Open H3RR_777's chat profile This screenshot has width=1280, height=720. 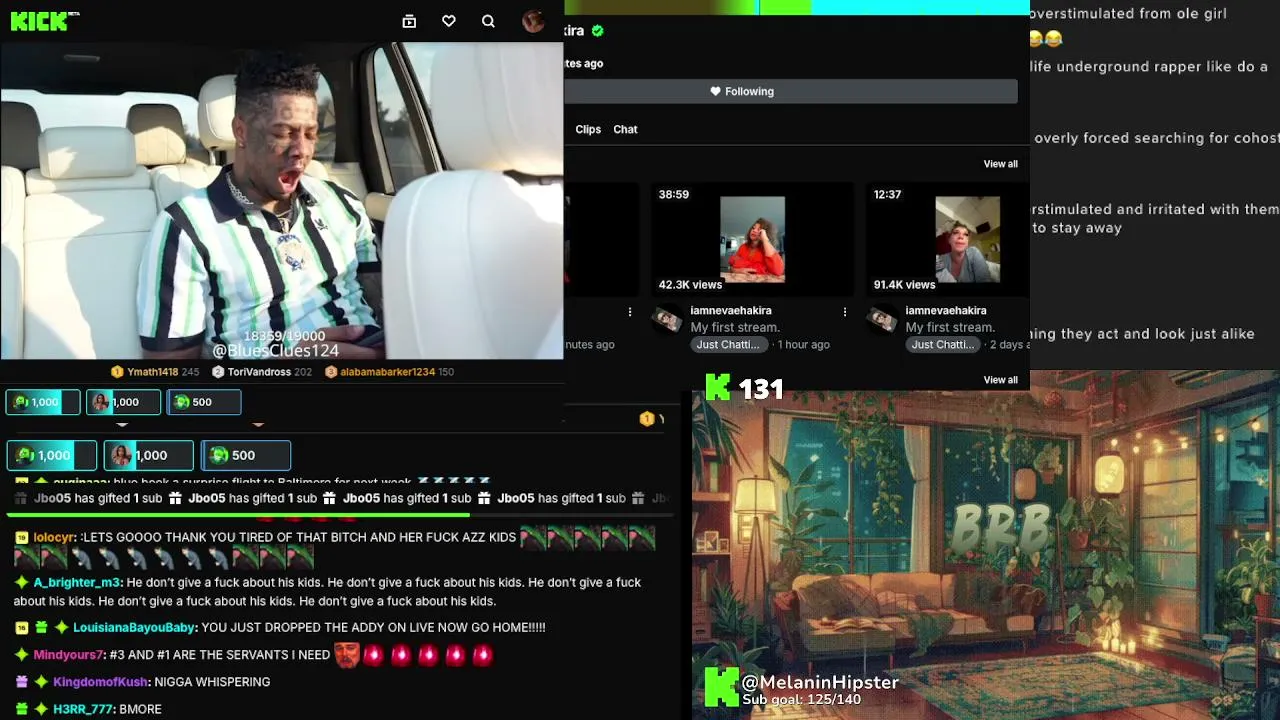83,709
